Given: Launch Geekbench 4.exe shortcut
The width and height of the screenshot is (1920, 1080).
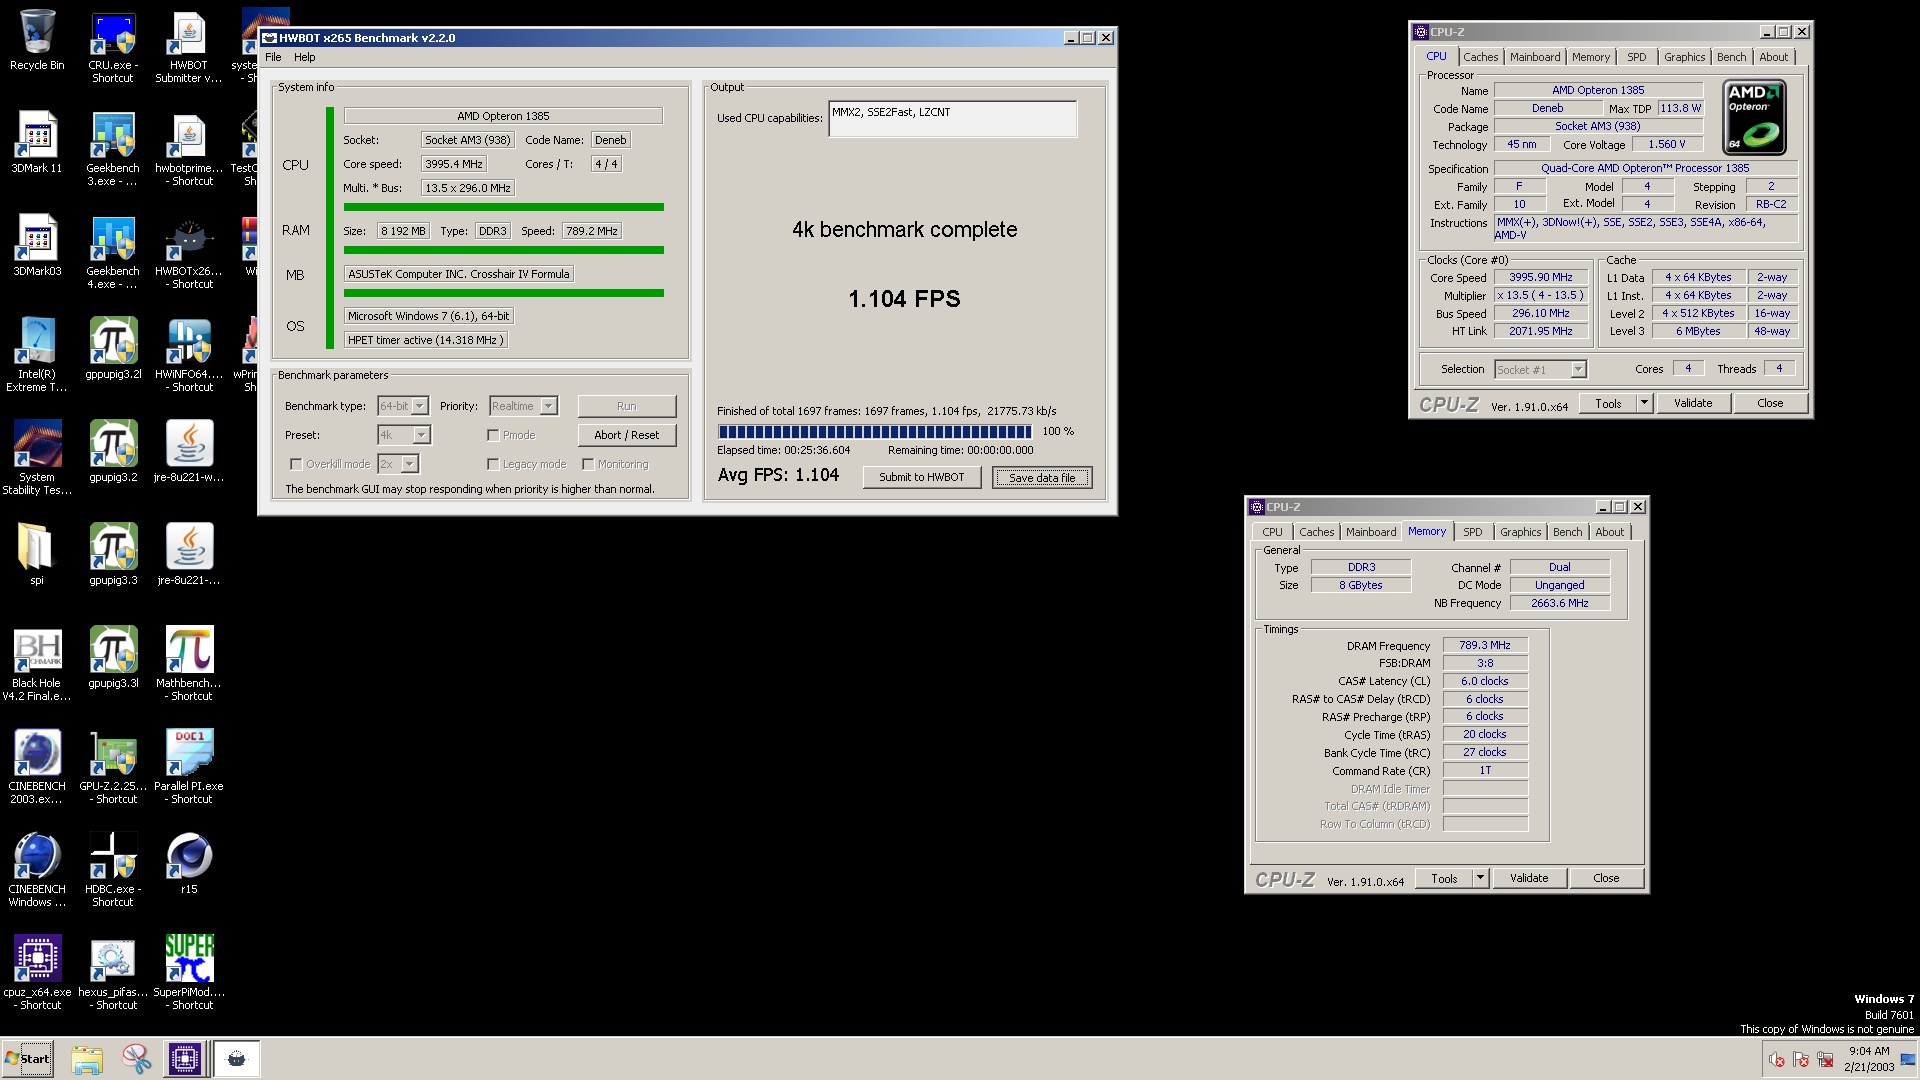Looking at the screenshot, I should click(x=113, y=253).
